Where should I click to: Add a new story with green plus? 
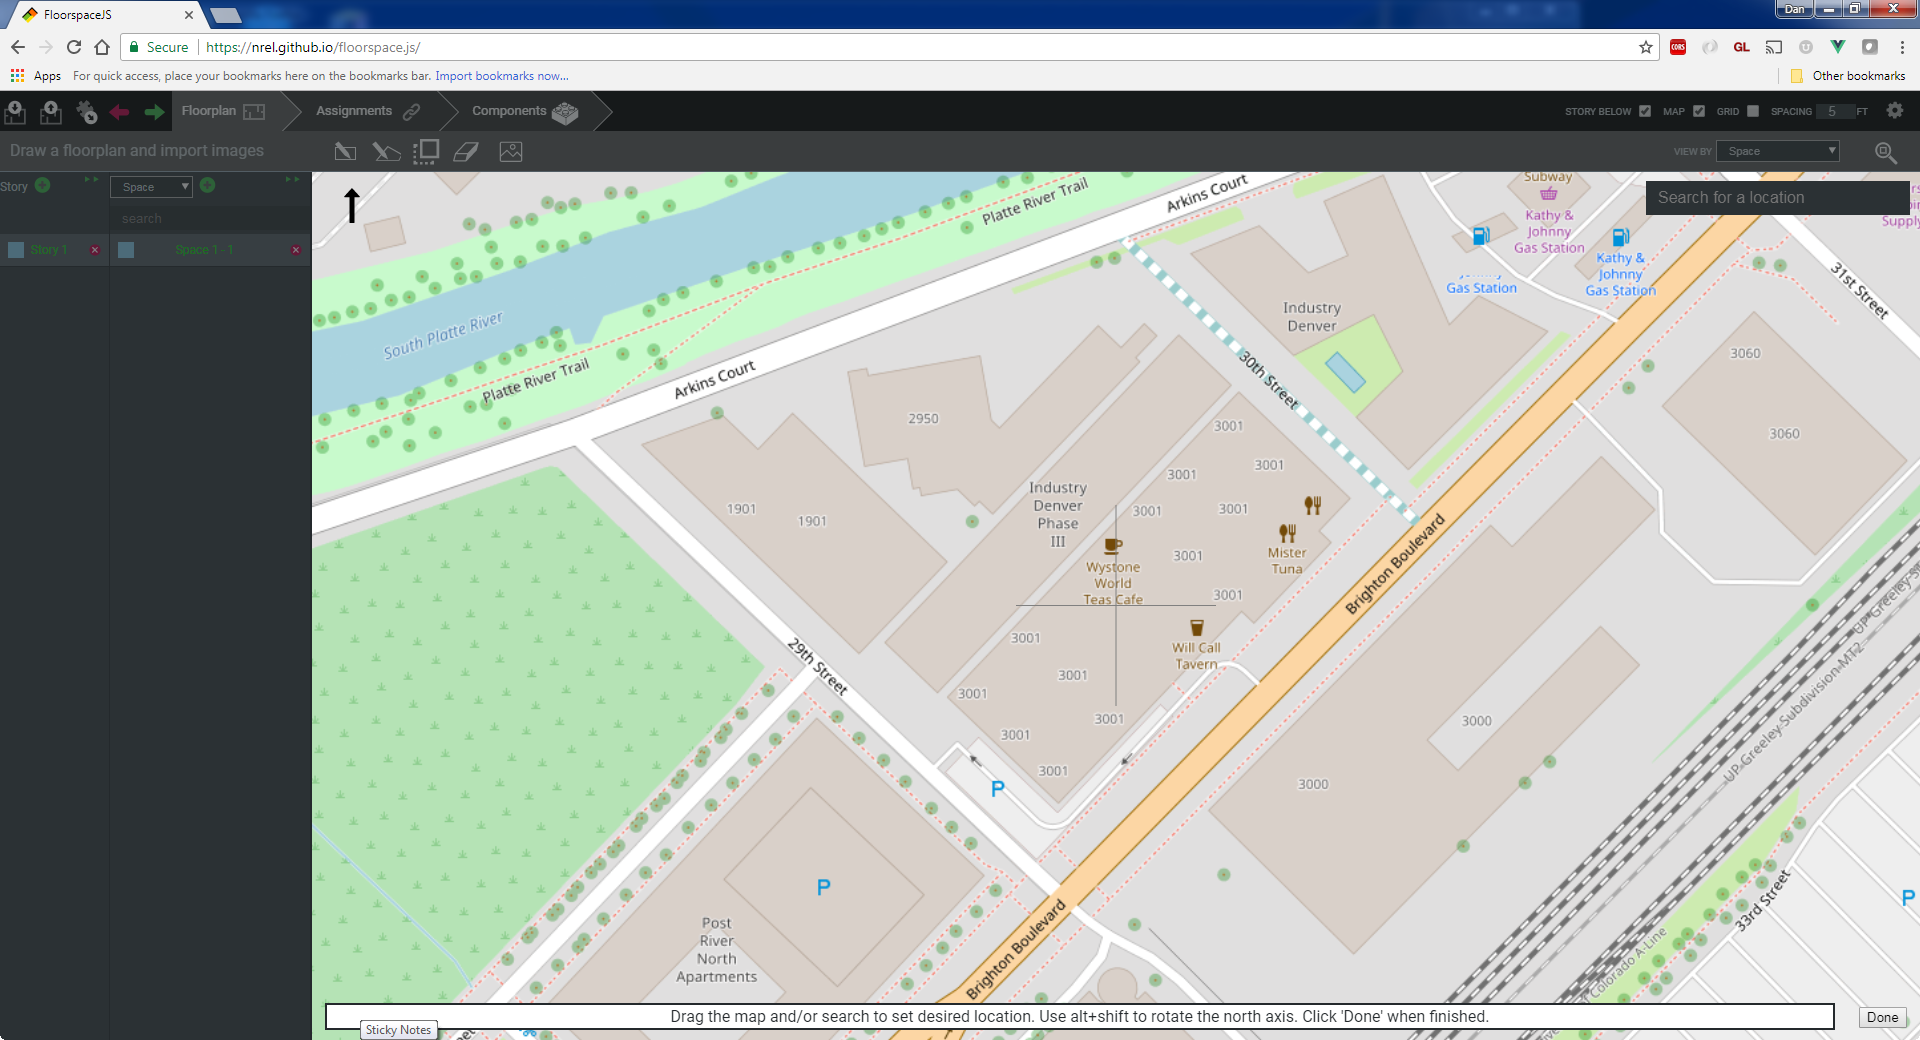click(x=42, y=185)
